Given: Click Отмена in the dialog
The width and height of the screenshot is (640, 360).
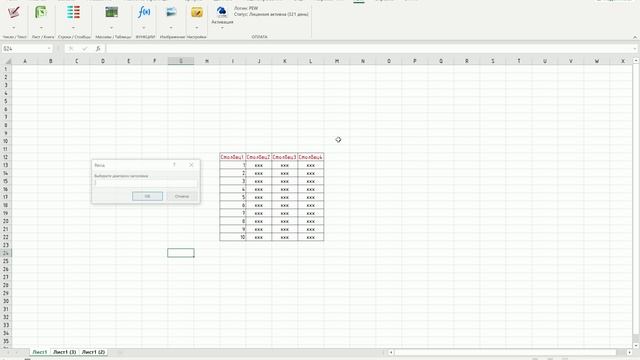Looking at the screenshot, I should 182,196.
